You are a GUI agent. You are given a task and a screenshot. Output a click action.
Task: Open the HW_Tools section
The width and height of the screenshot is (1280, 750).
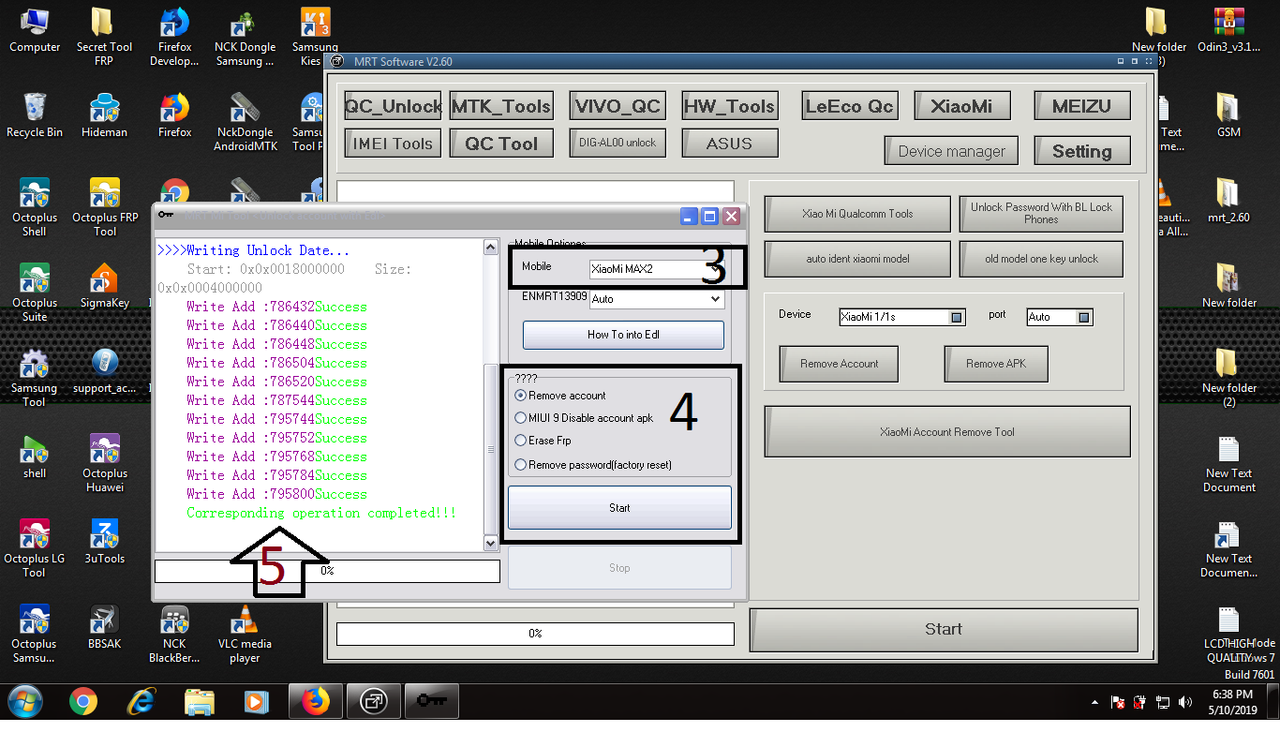(x=729, y=106)
